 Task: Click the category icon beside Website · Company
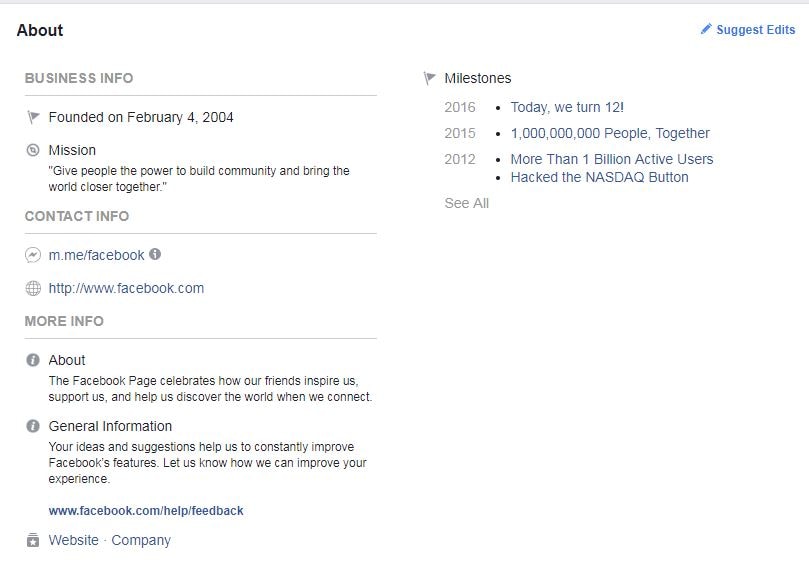click(x=33, y=540)
